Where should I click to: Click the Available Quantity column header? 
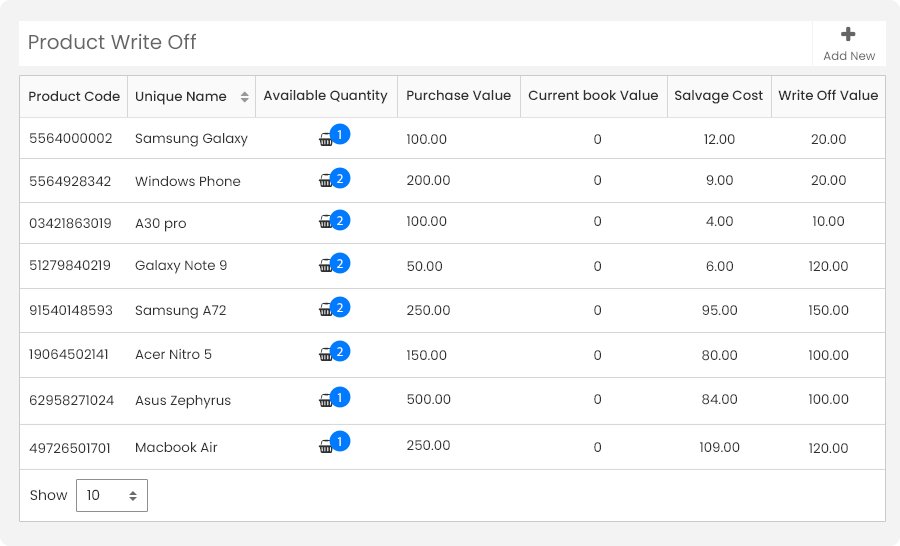coord(325,96)
